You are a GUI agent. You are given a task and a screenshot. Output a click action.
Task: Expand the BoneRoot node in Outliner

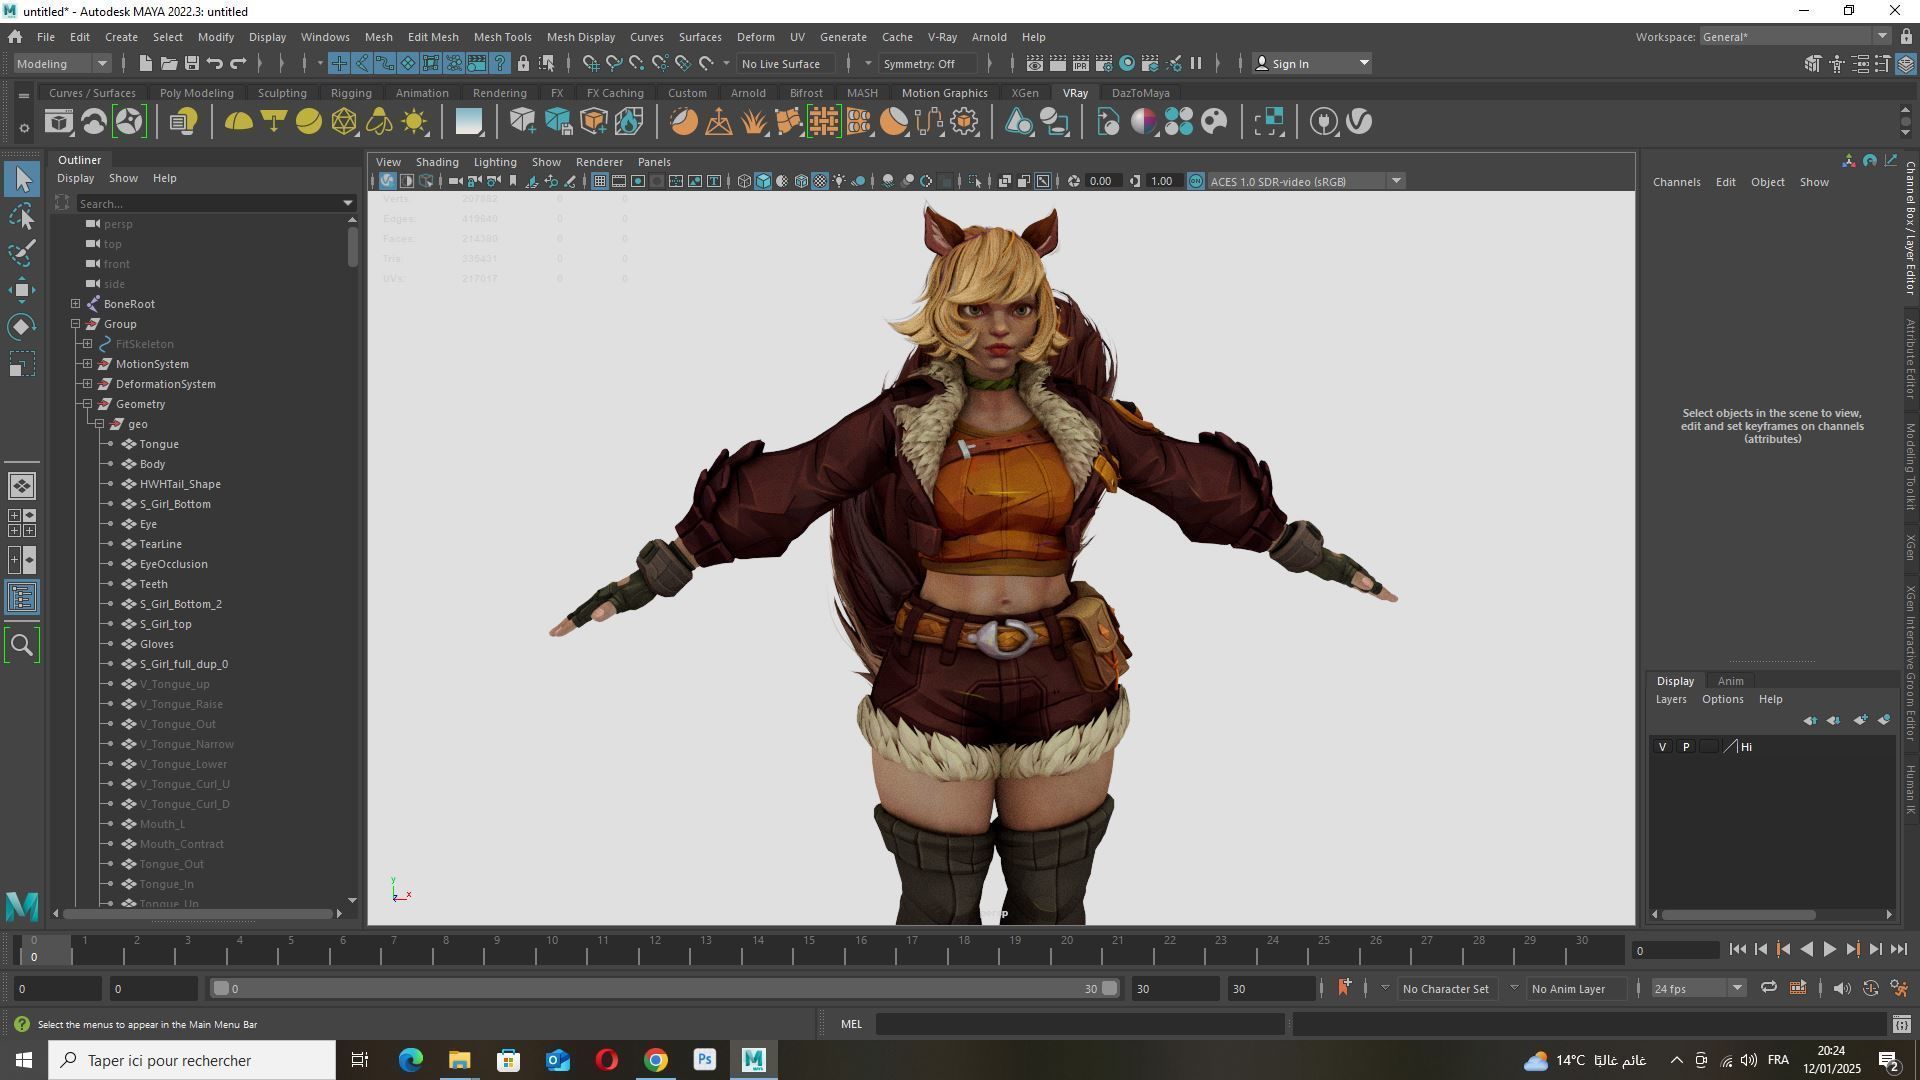(x=76, y=304)
